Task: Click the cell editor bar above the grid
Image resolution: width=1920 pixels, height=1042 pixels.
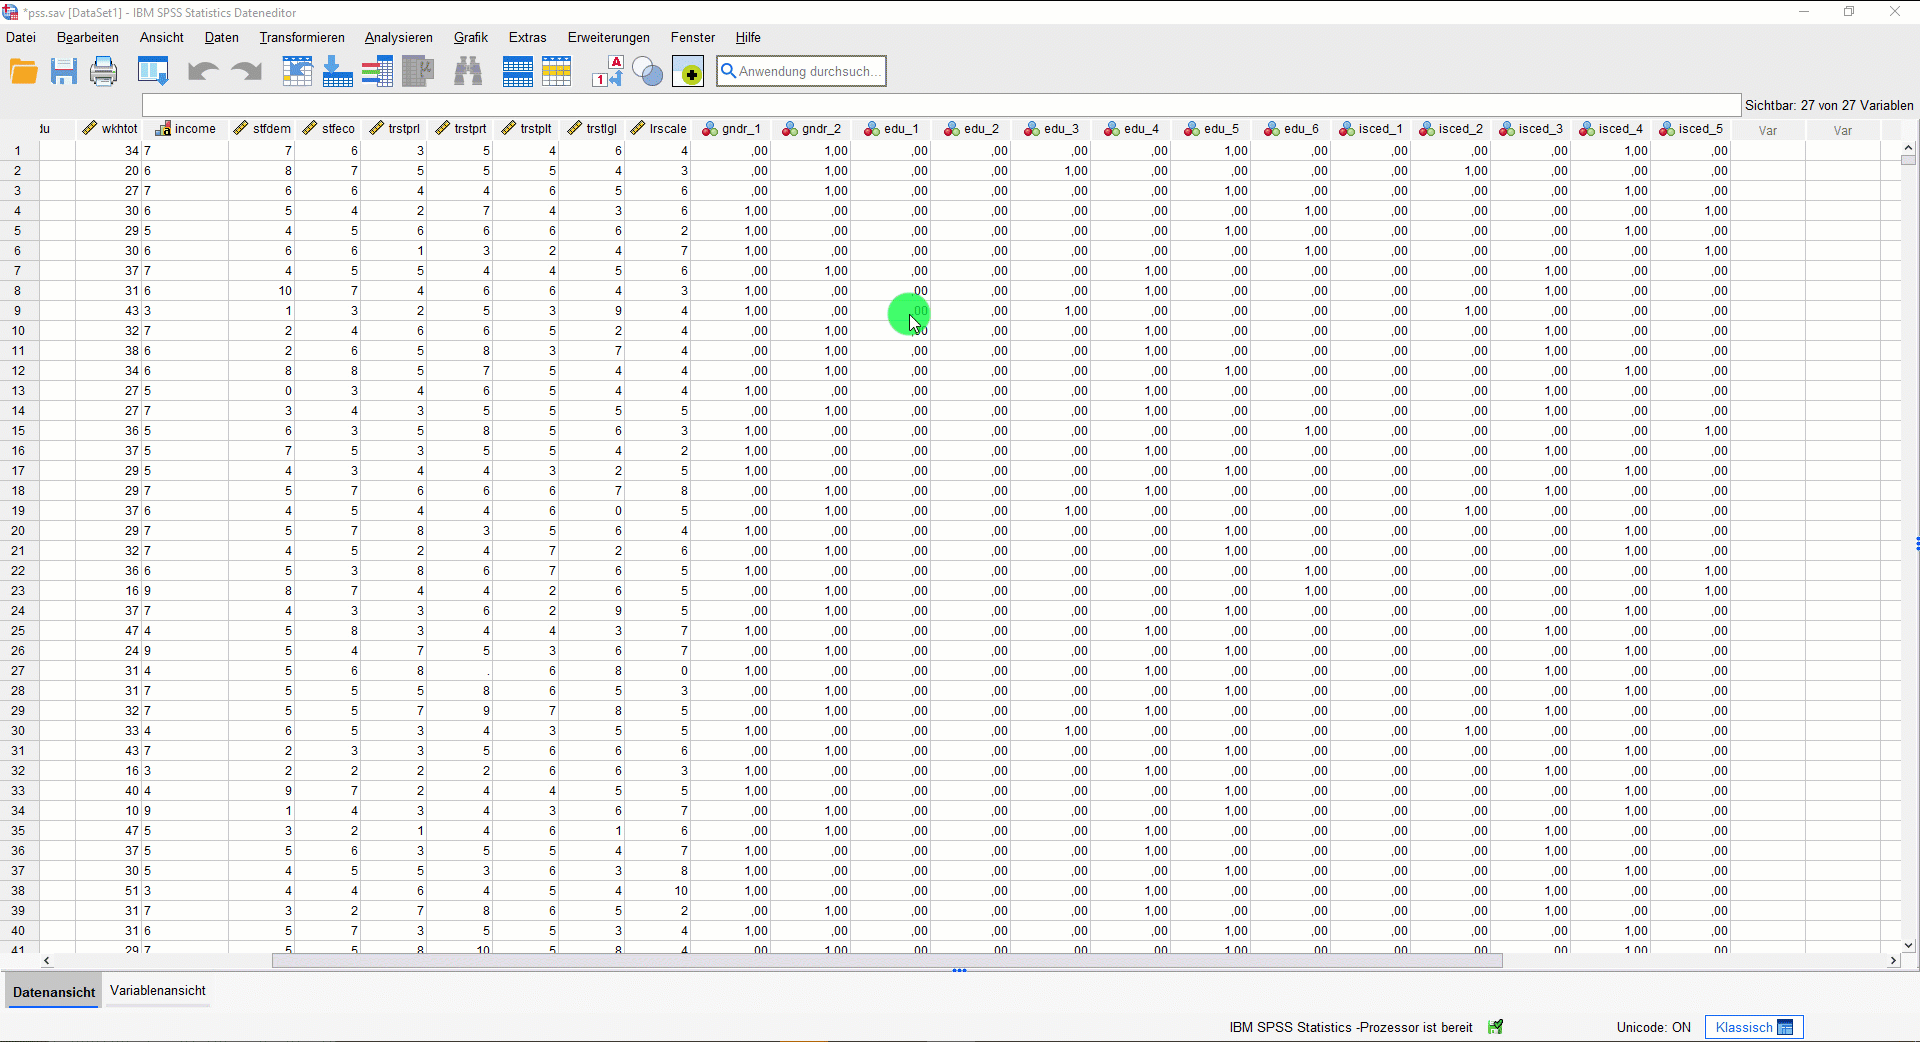Action: point(941,105)
